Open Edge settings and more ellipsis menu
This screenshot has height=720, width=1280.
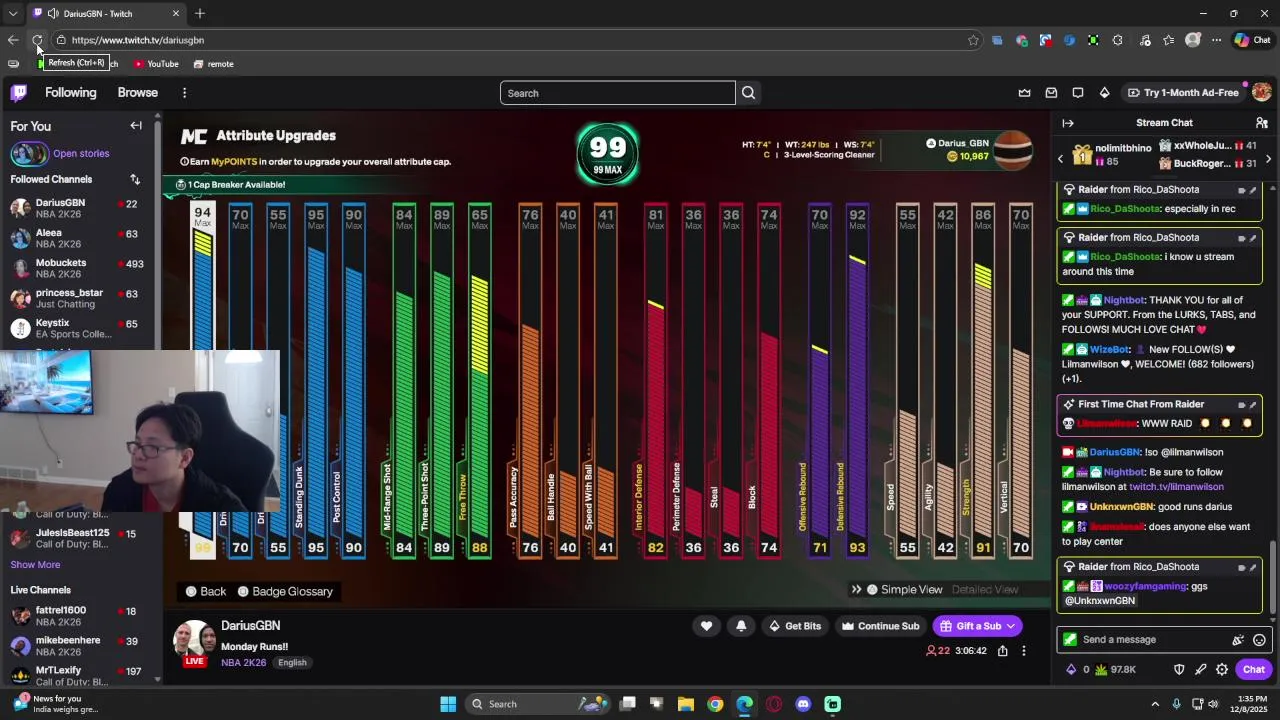(1216, 40)
